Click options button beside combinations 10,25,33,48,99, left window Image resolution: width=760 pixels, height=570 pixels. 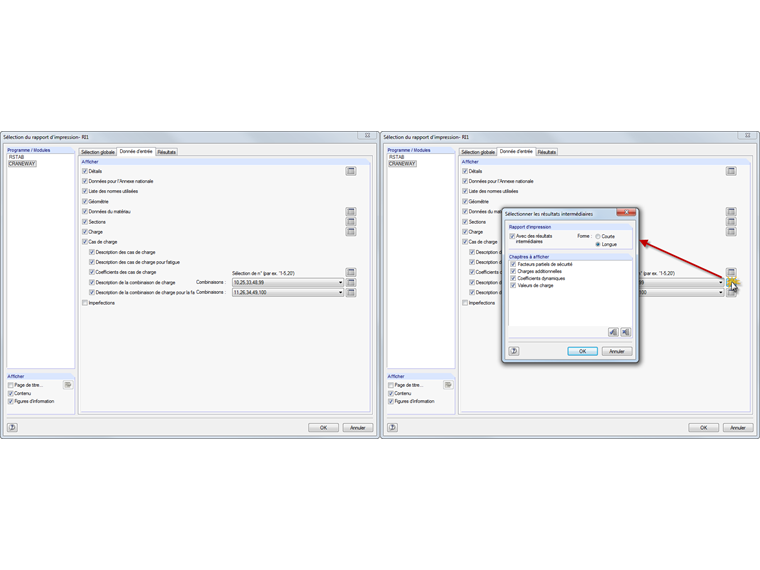(351, 282)
